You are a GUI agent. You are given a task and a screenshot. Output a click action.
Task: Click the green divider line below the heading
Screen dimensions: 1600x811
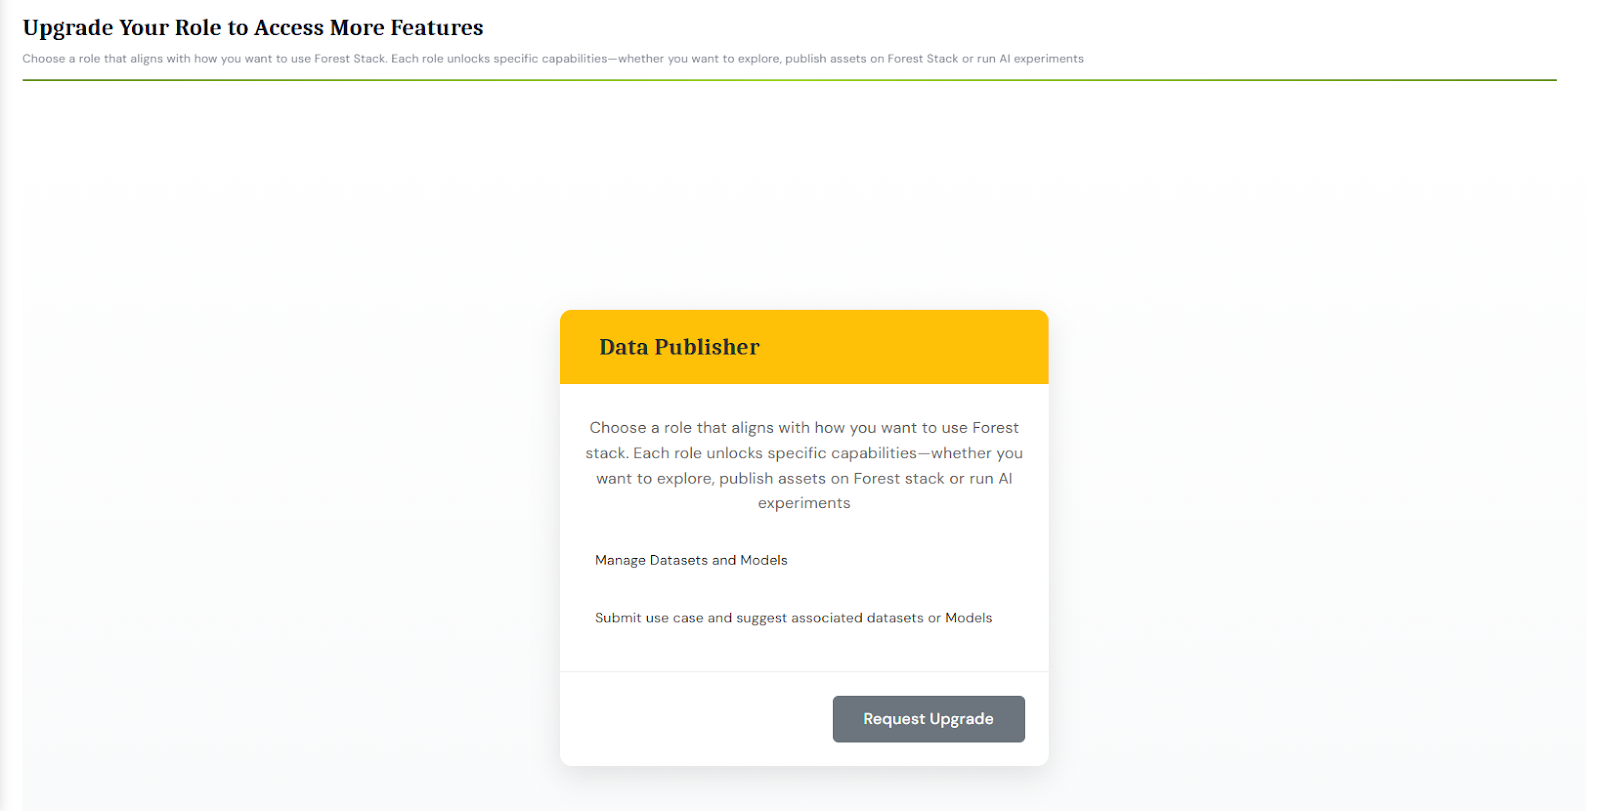[x=789, y=80]
